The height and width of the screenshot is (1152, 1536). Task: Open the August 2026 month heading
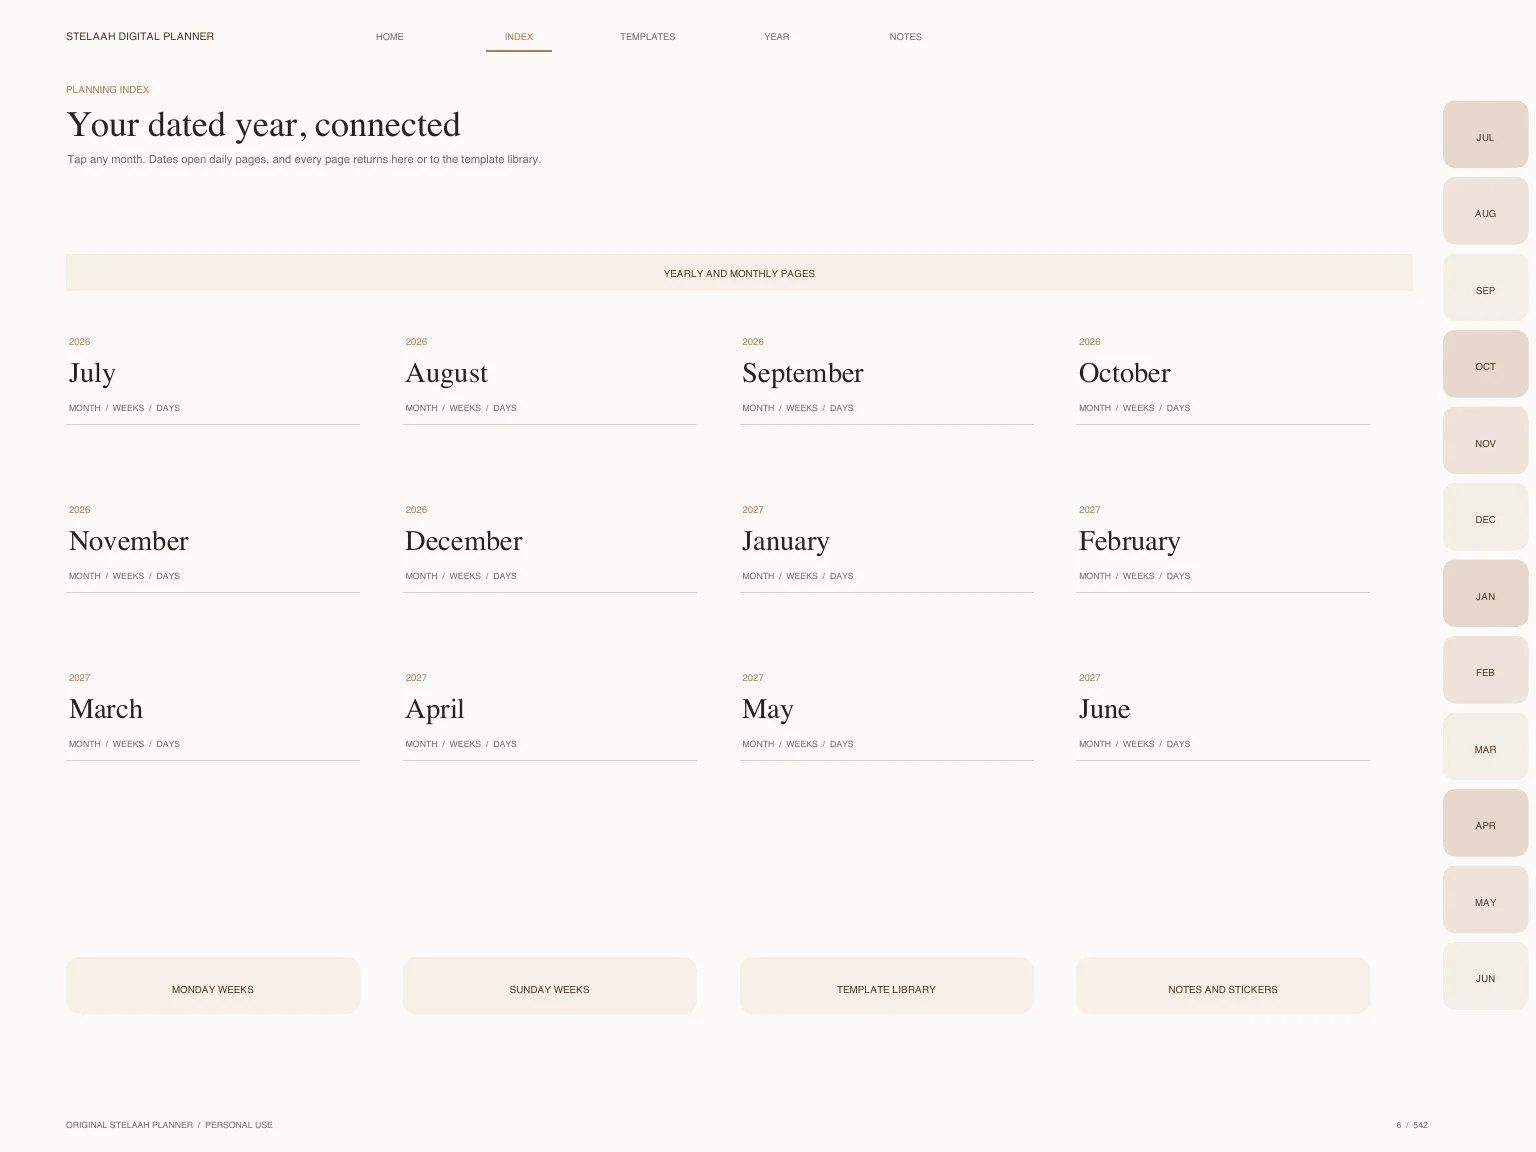point(446,374)
